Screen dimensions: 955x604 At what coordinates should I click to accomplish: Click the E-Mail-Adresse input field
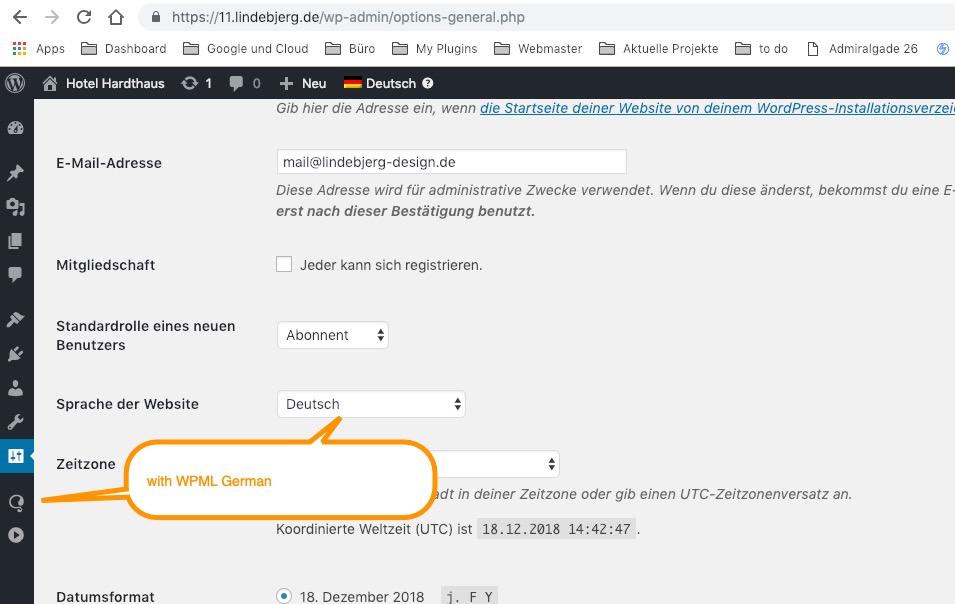pyautogui.click(x=451, y=162)
